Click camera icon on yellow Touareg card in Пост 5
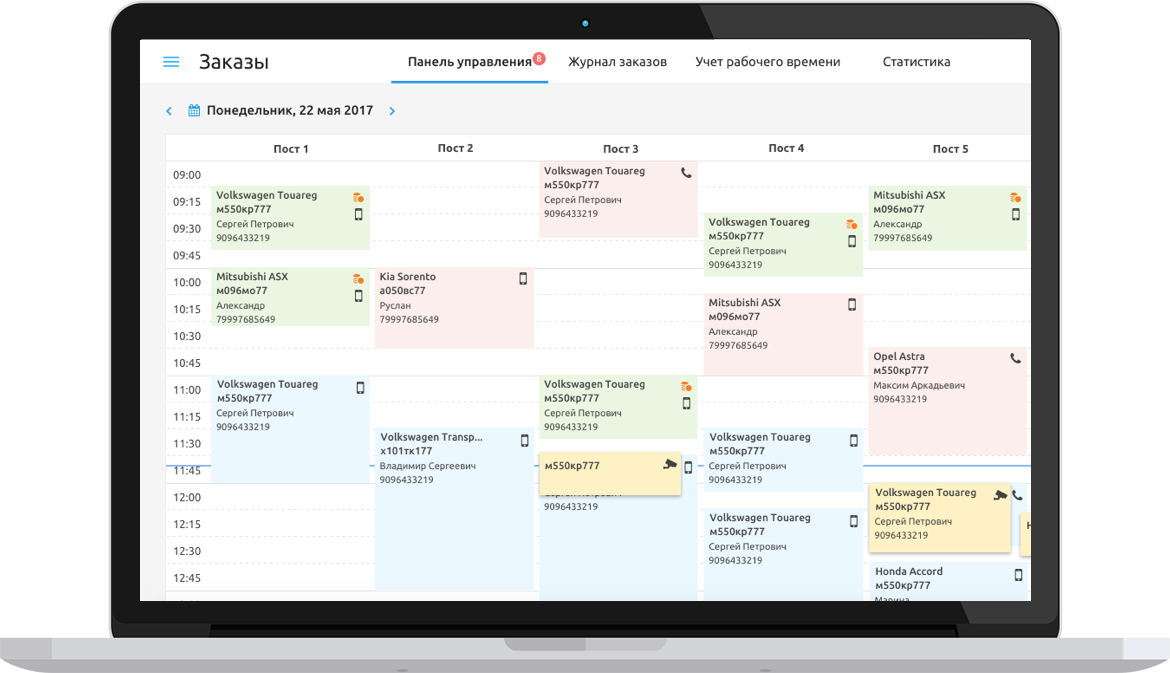The image size is (1170, 673). [1001, 495]
